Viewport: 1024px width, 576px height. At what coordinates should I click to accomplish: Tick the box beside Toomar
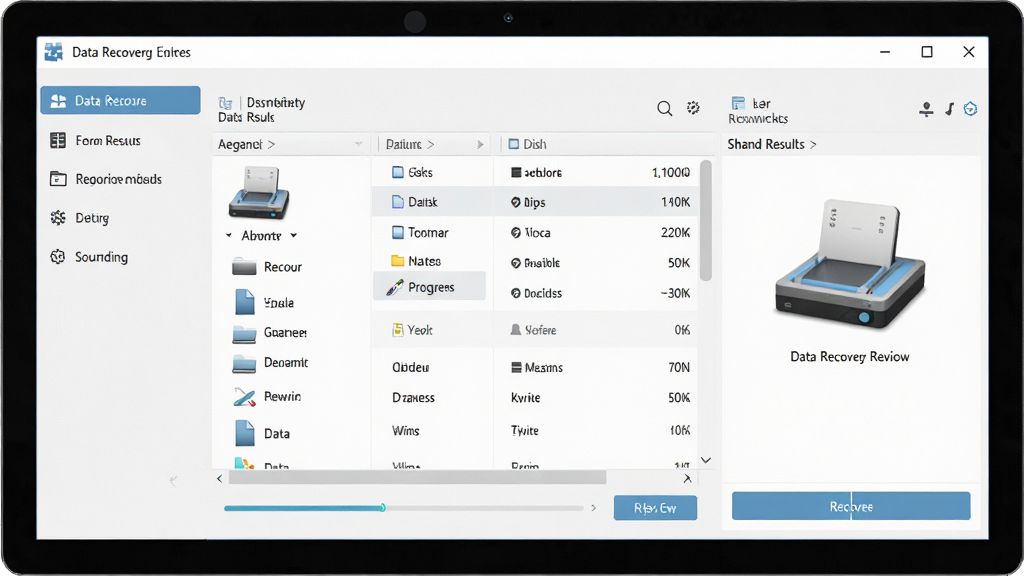tap(398, 232)
